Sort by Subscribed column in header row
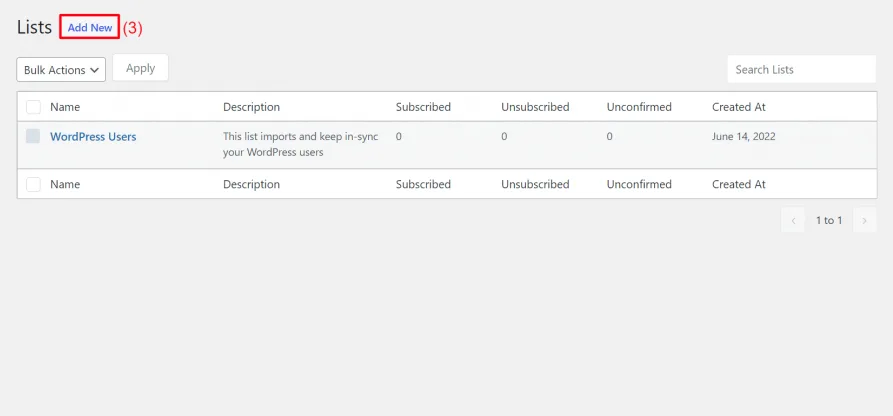Image resolution: width=893 pixels, height=416 pixels. pyautogui.click(x=423, y=107)
